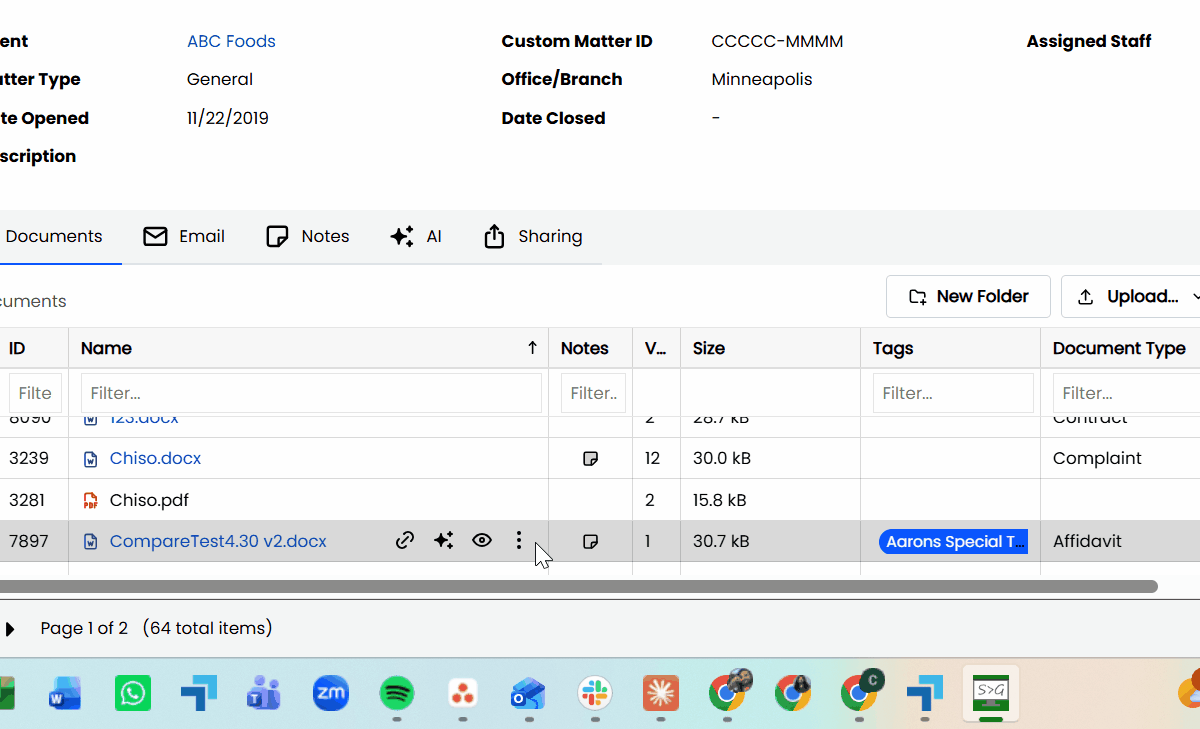Sort by the Document Type column header
The image size is (1200, 729).
point(1119,348)
